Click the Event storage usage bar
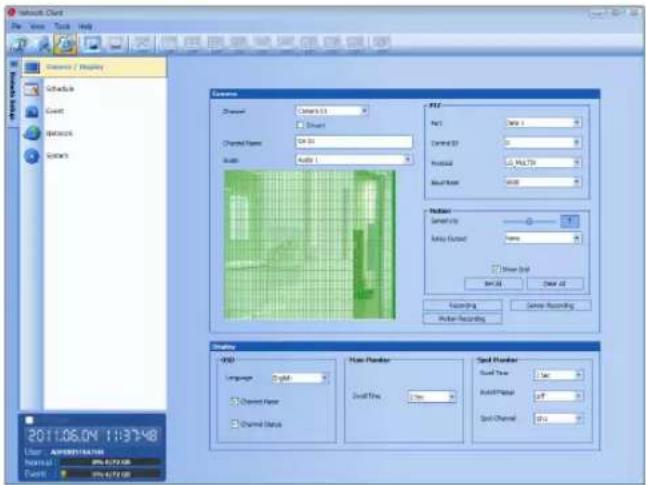The width and height of the screenshot is (646, 485). [110, 474]
